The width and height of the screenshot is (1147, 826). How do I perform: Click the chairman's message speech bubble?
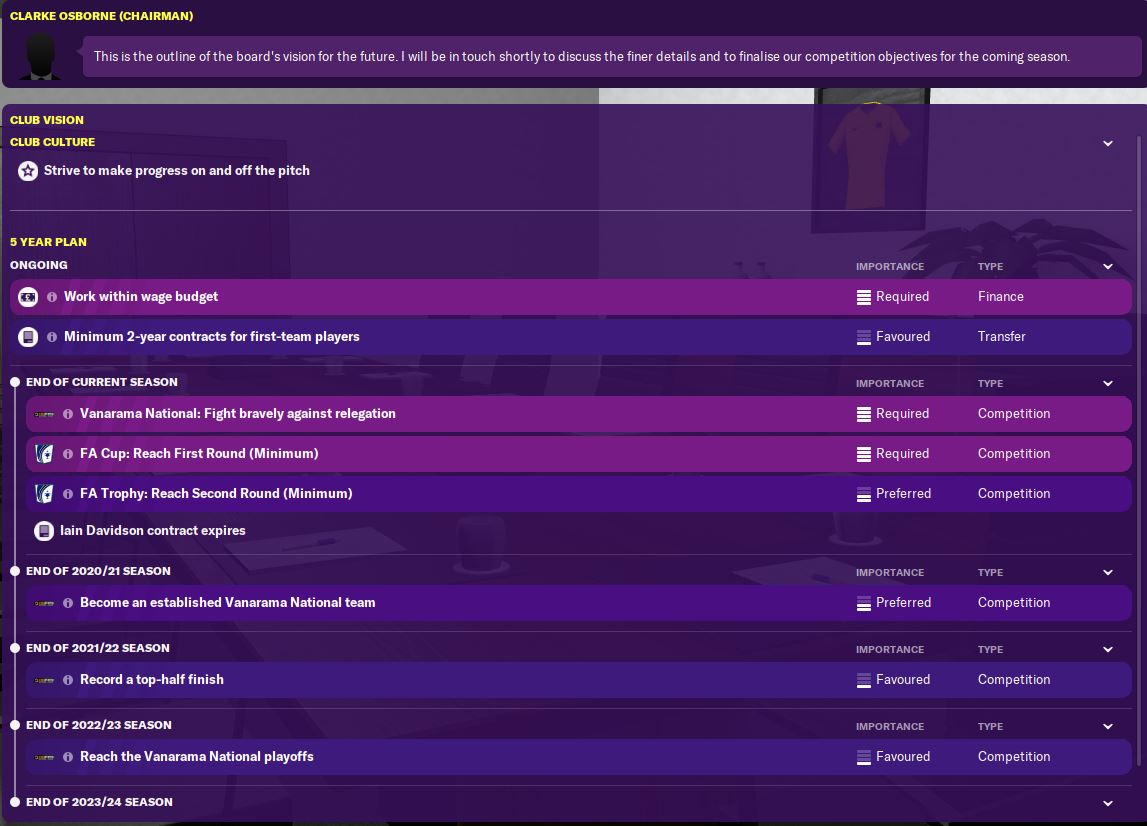(612, 57)
